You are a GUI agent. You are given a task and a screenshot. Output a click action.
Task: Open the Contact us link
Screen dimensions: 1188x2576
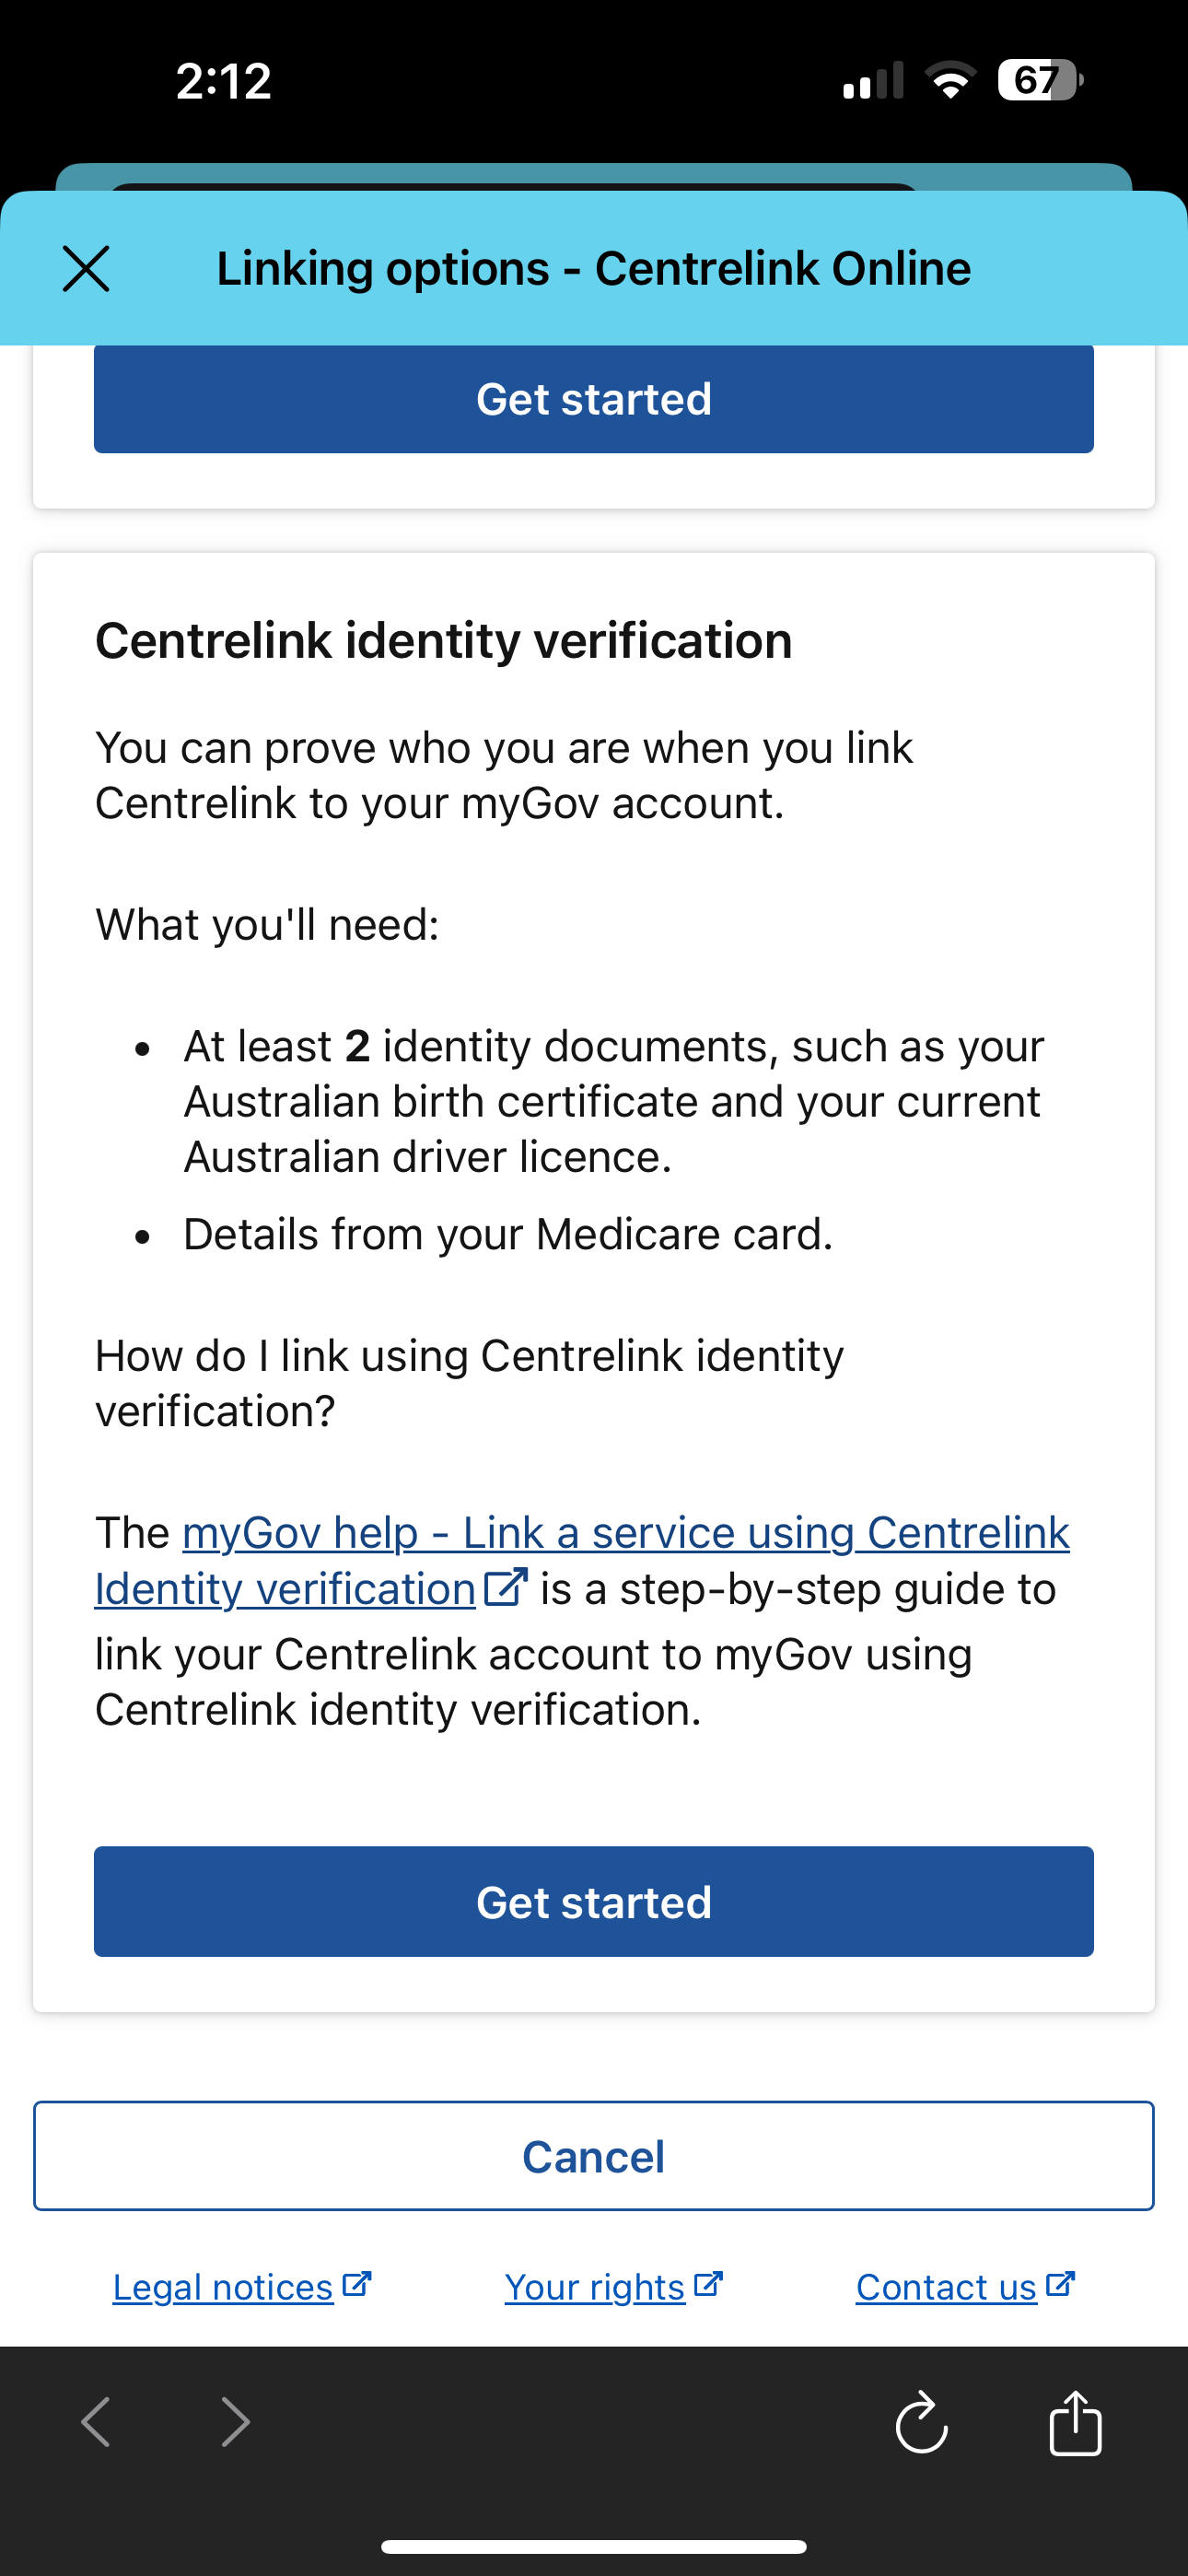[946, 2287]
